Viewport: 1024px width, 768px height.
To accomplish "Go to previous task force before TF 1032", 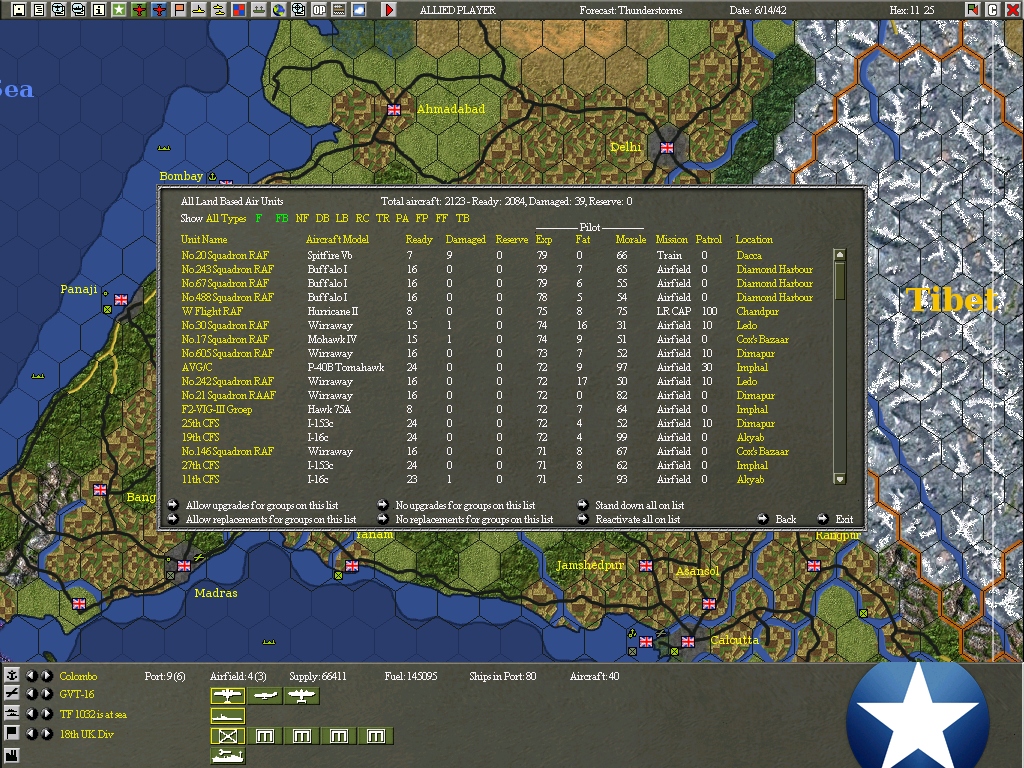I will 31,713.
